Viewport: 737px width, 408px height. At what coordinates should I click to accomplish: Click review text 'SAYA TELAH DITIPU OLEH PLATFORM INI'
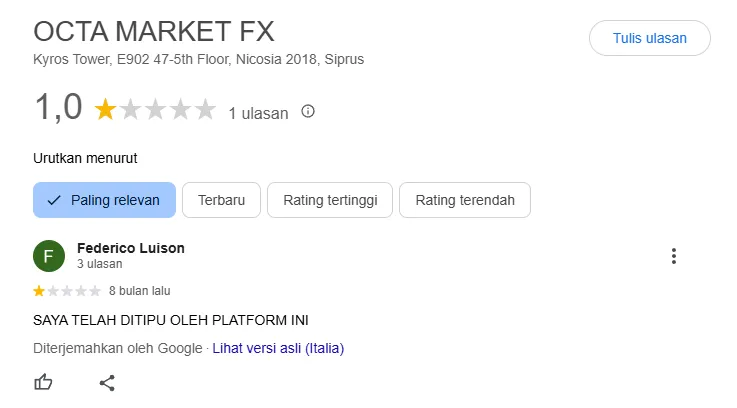[x=171, y=321]
